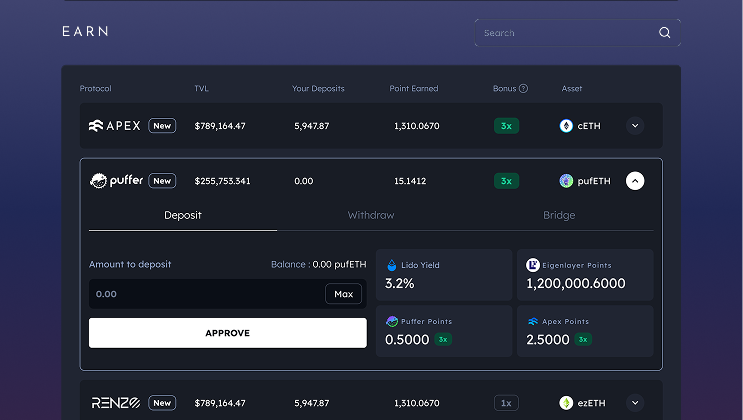Expand the APEX row with chevron
The height and width of the screenshot is (420, 743).
click(635, 126)
